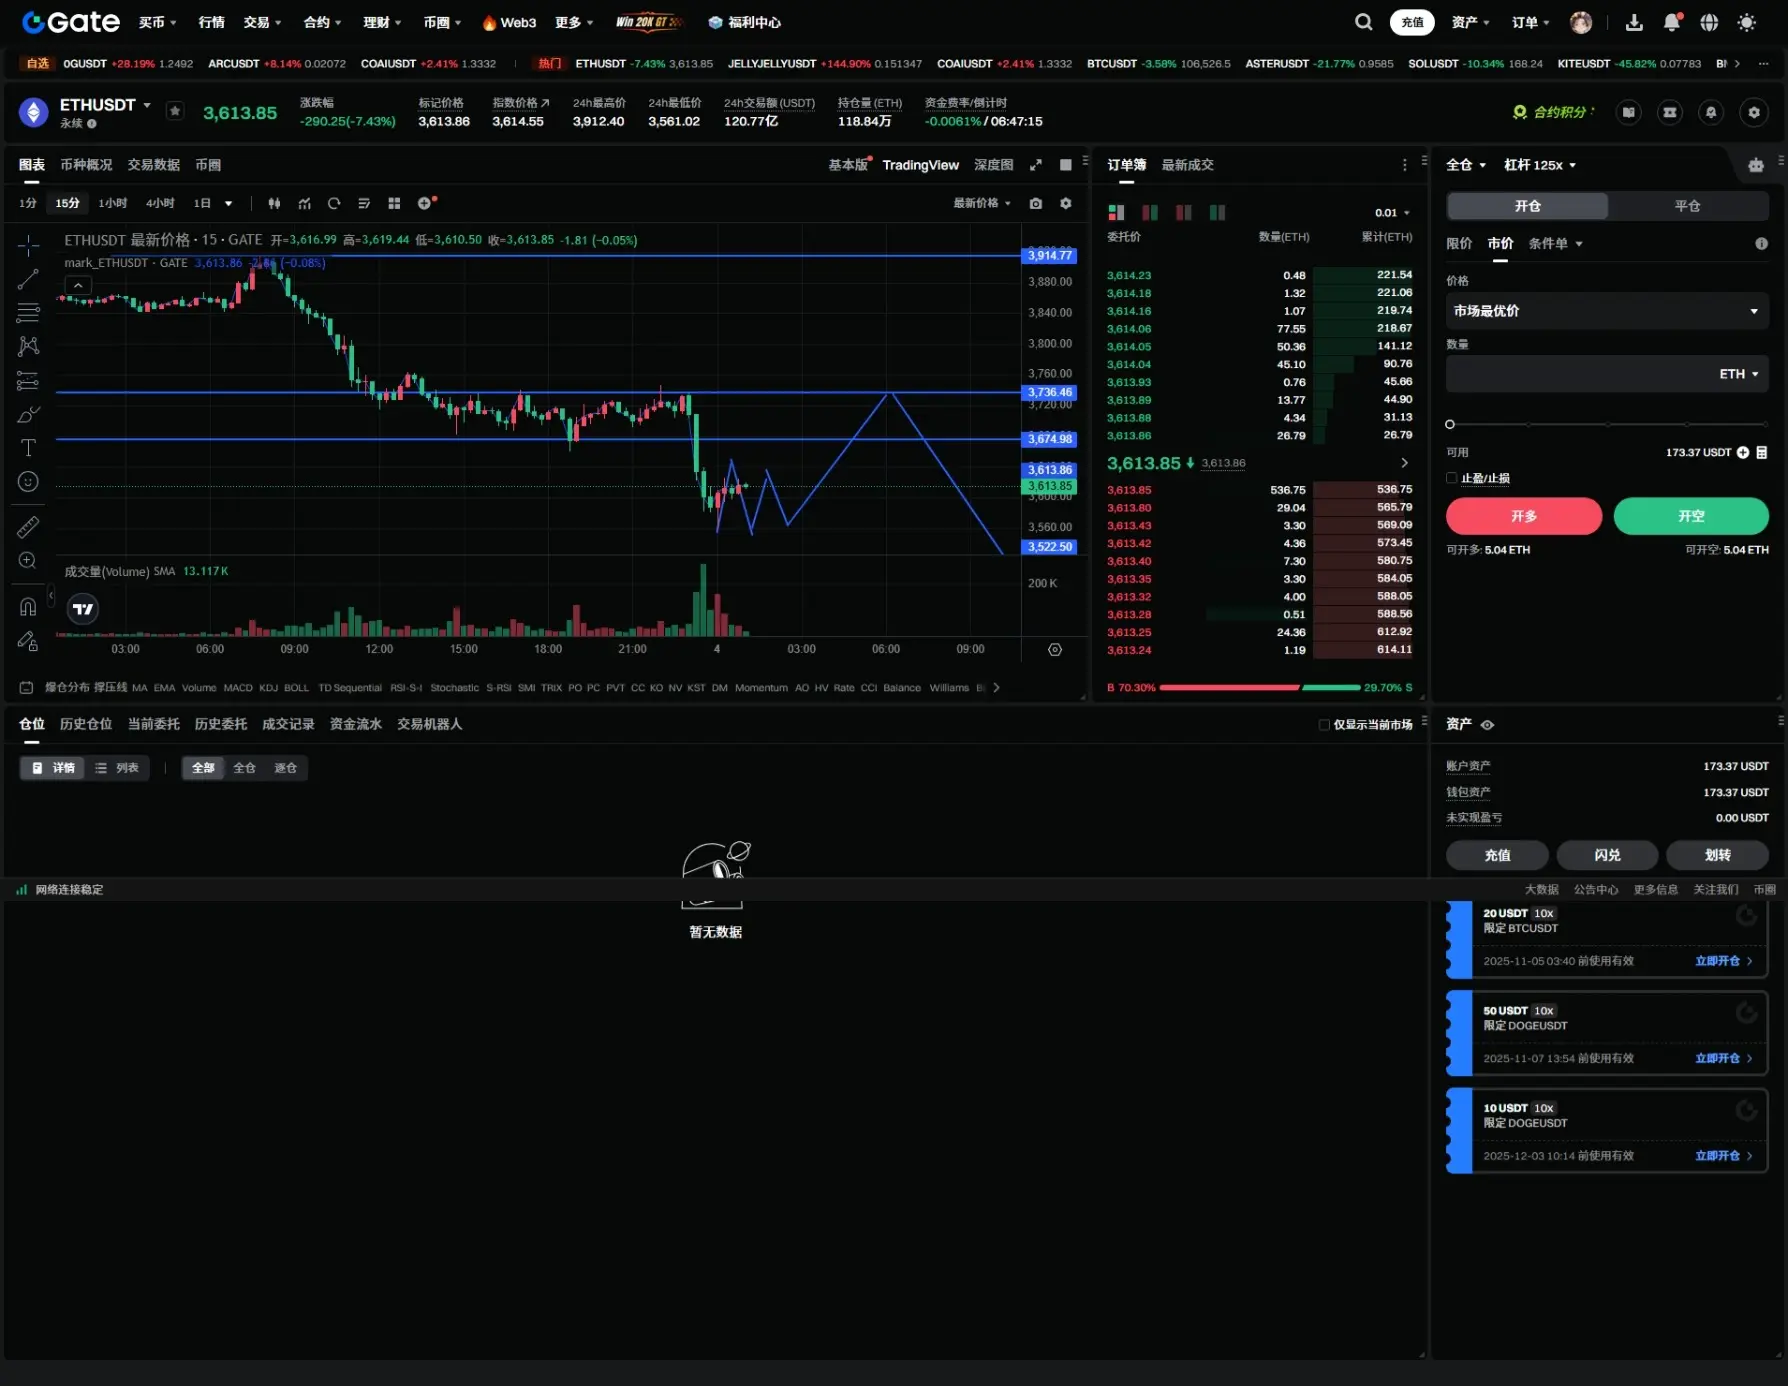Click the app download icon in top bar

[1634, 22]
